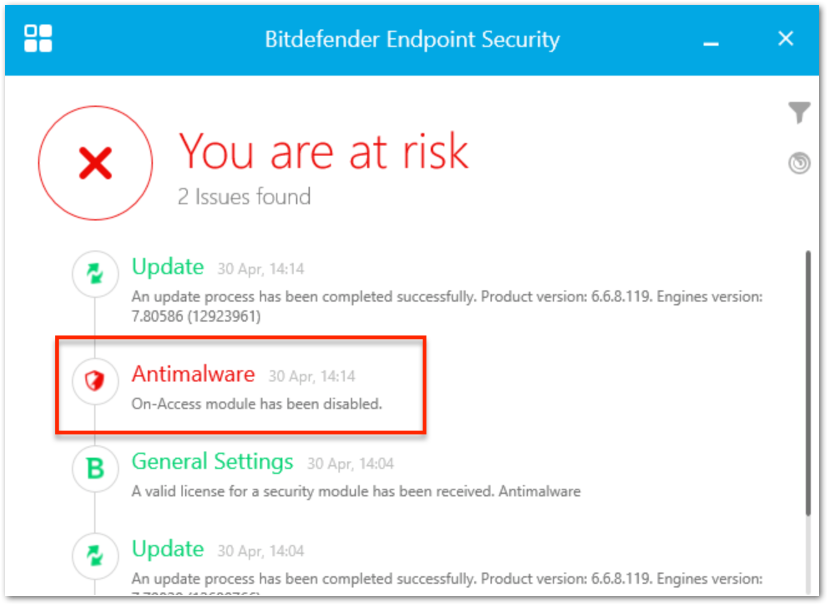Click the red X status circle
Image resolution: width=828 pixels, height=605 pixels.
pyautogui.click(x=95, y=160)
